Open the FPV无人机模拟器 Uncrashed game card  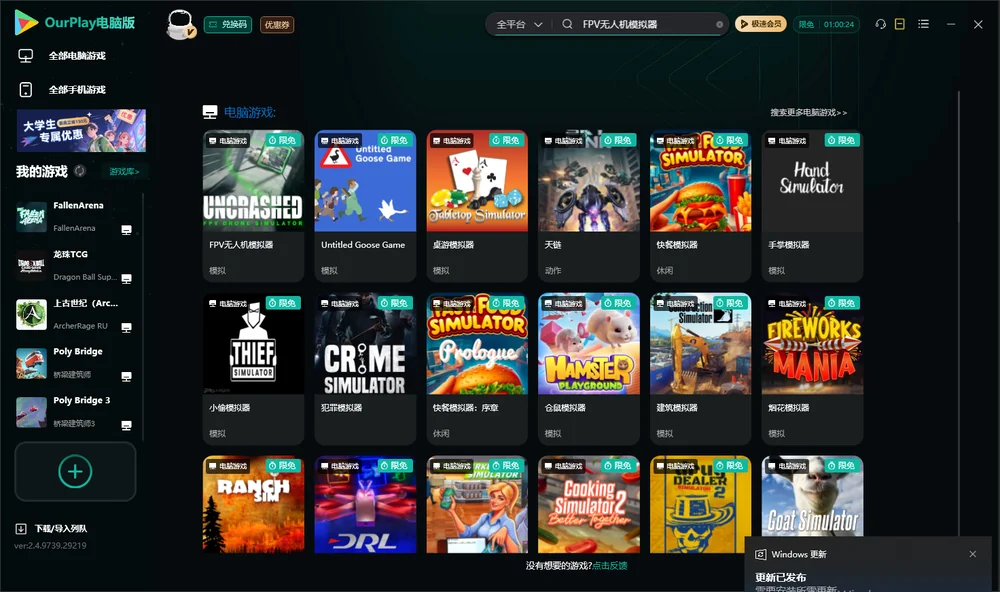point(253,206)
